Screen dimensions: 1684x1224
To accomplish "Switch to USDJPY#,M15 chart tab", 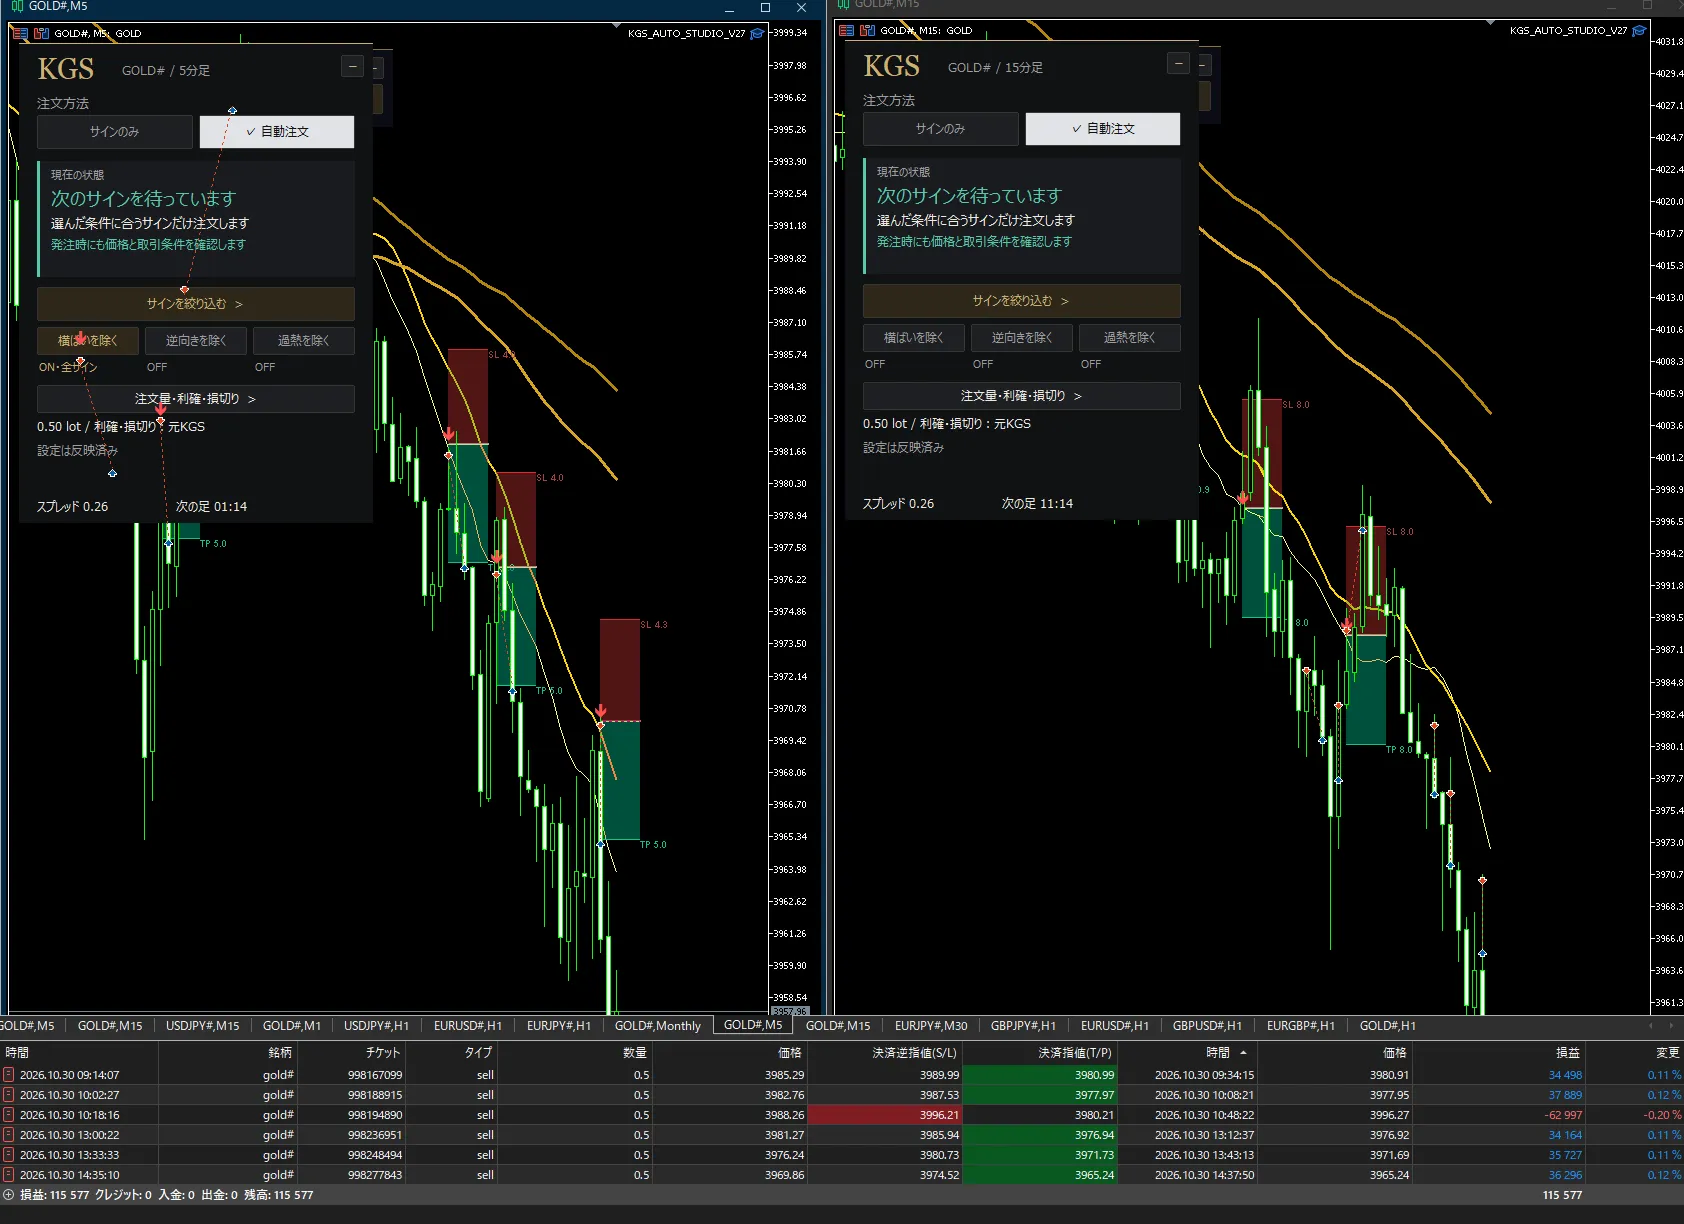I will coord(202,1026).
